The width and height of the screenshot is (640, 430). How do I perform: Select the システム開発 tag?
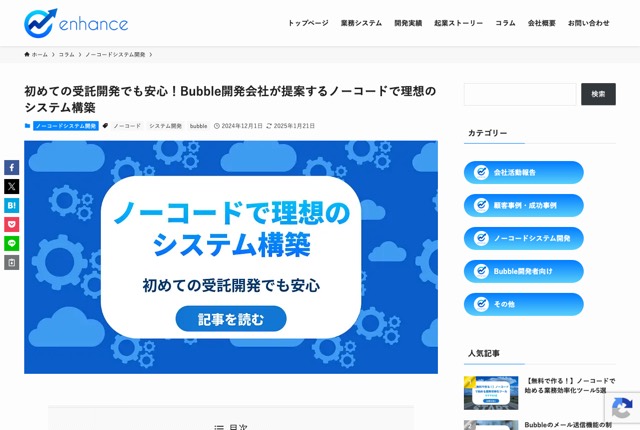point(165,126)
